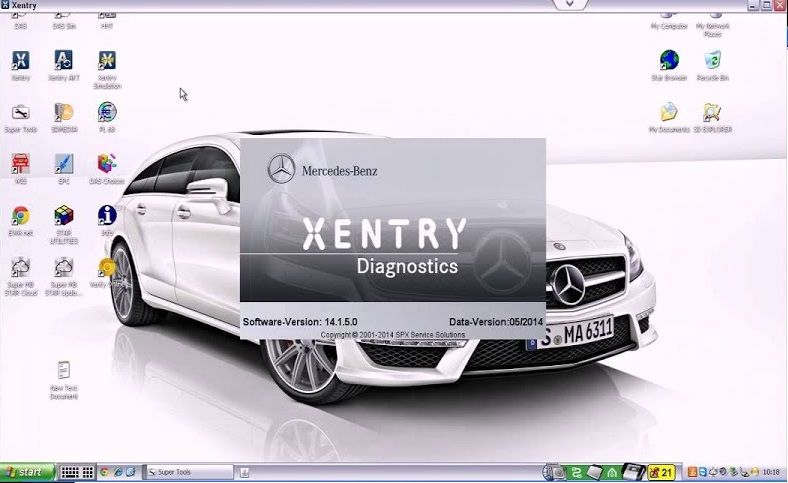Open the Xentry DIFT desktop shortcut

point(64,61)
